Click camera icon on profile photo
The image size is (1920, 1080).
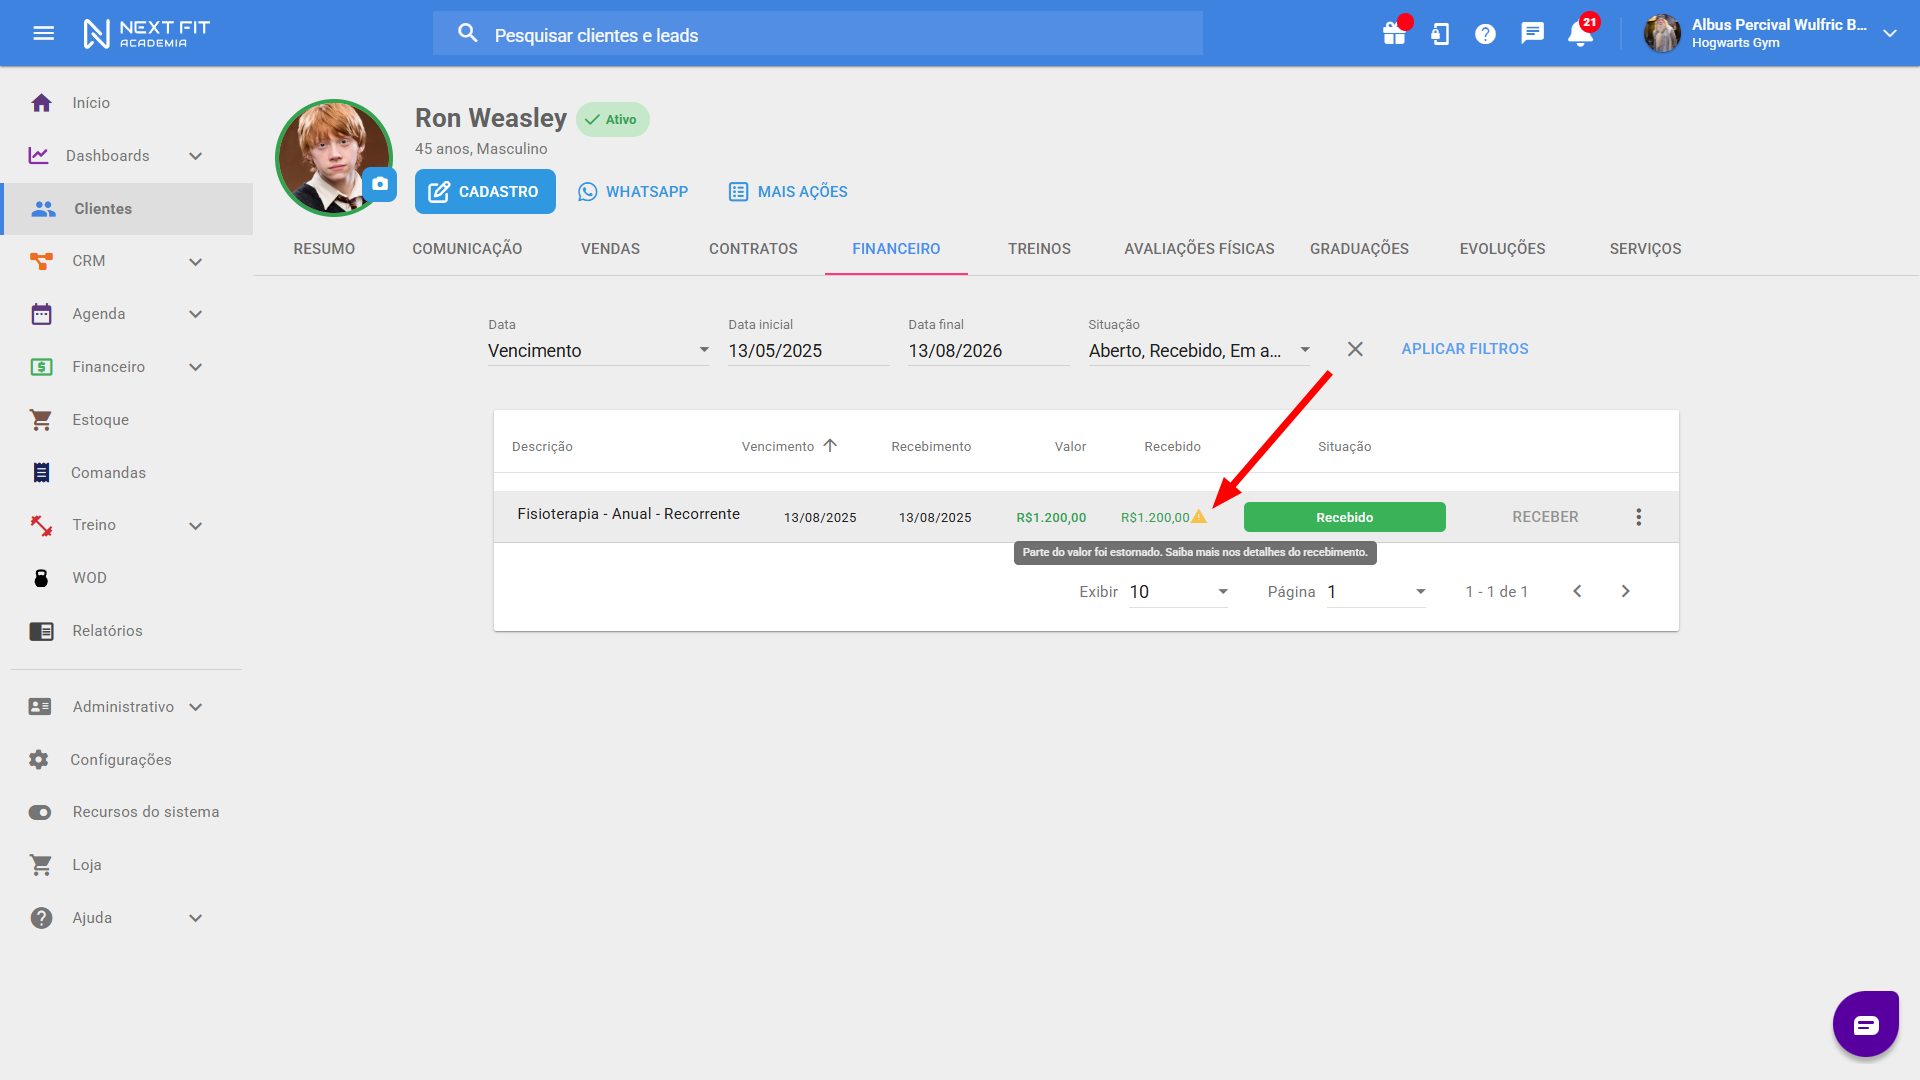(x=380, y=184)
